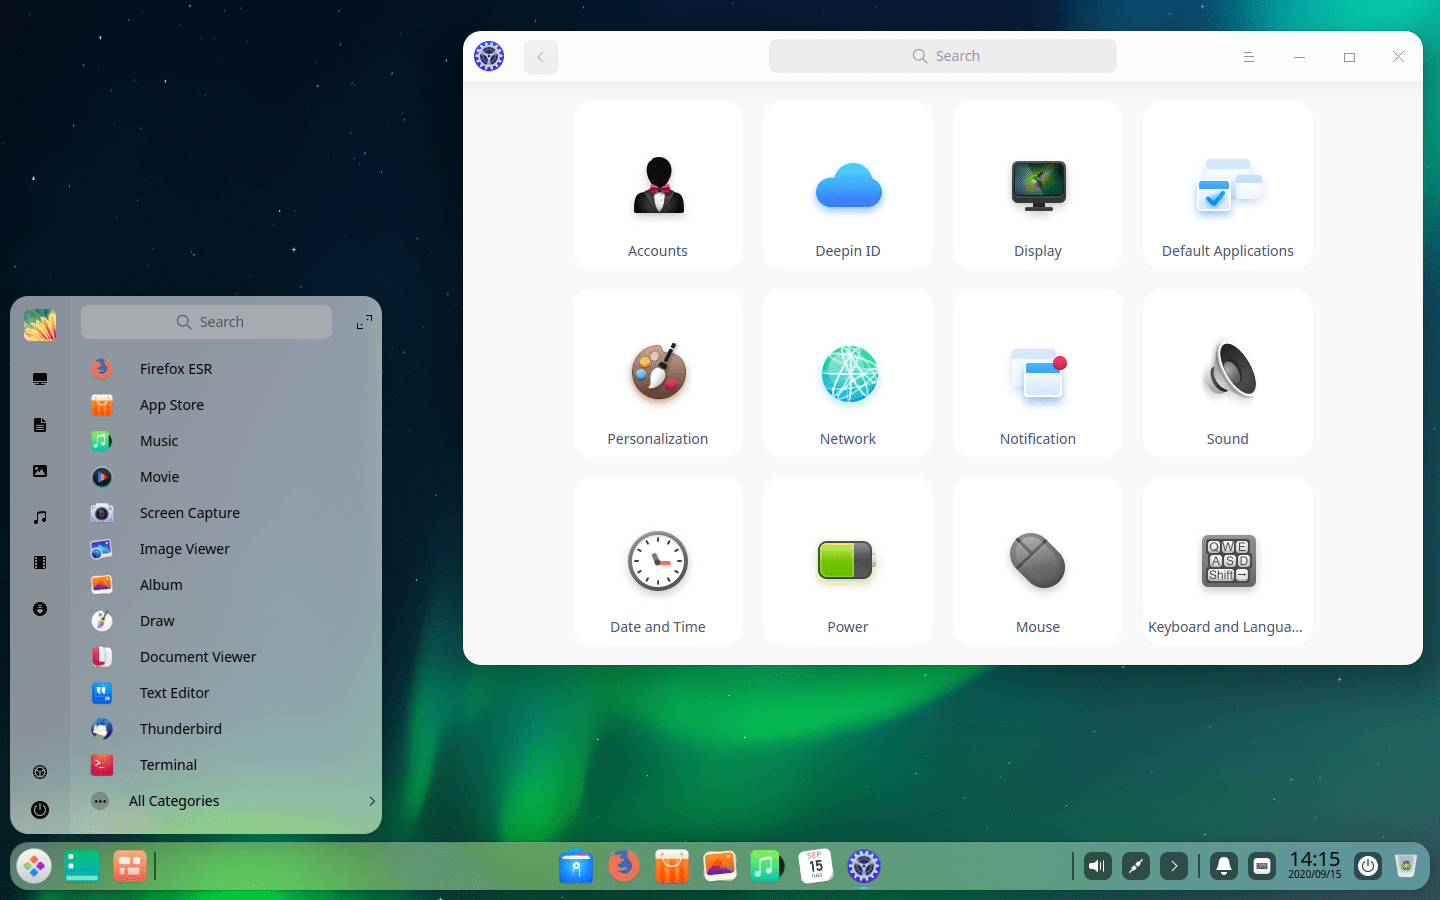The height and width of the screenshot is (900, 1440).
Task: Open Date and Time settings
Action: coord(657,561)
